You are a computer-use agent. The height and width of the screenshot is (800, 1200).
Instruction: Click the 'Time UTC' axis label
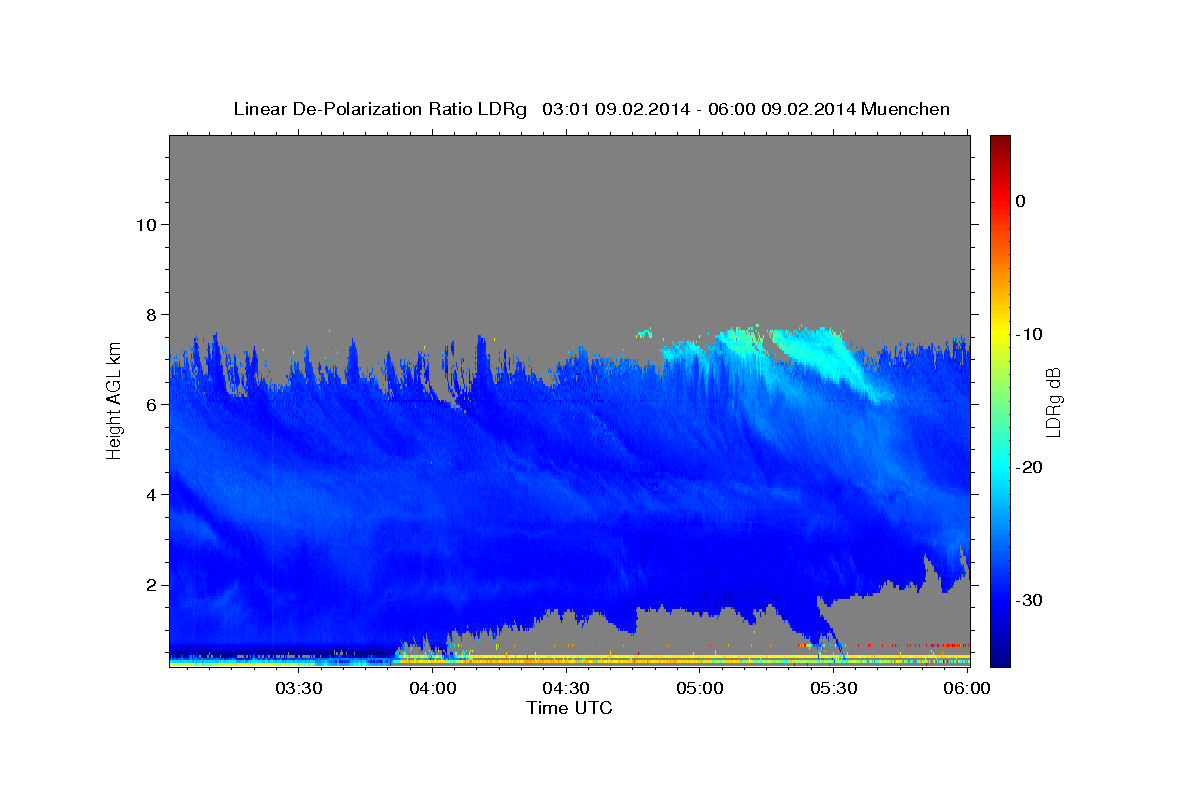click(x=569, y=708)
